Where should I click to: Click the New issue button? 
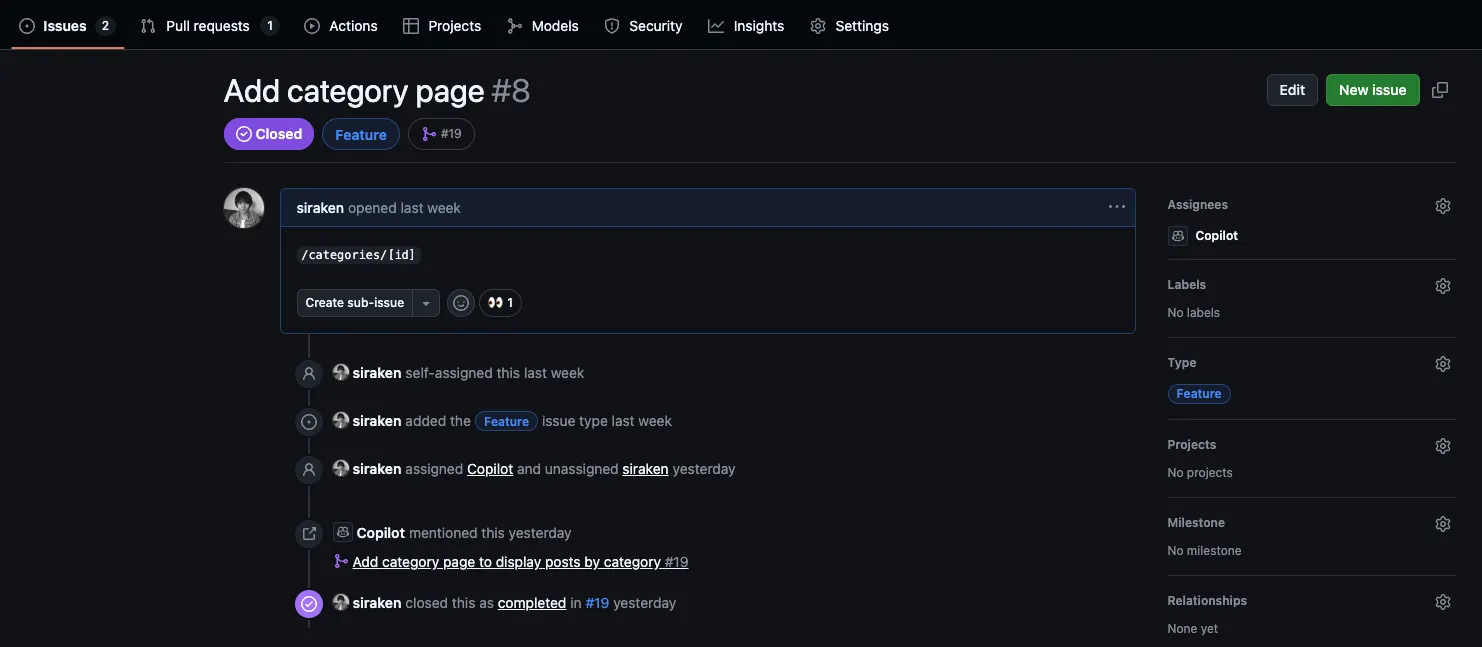pyautogui.click(x=1371, y=88)
